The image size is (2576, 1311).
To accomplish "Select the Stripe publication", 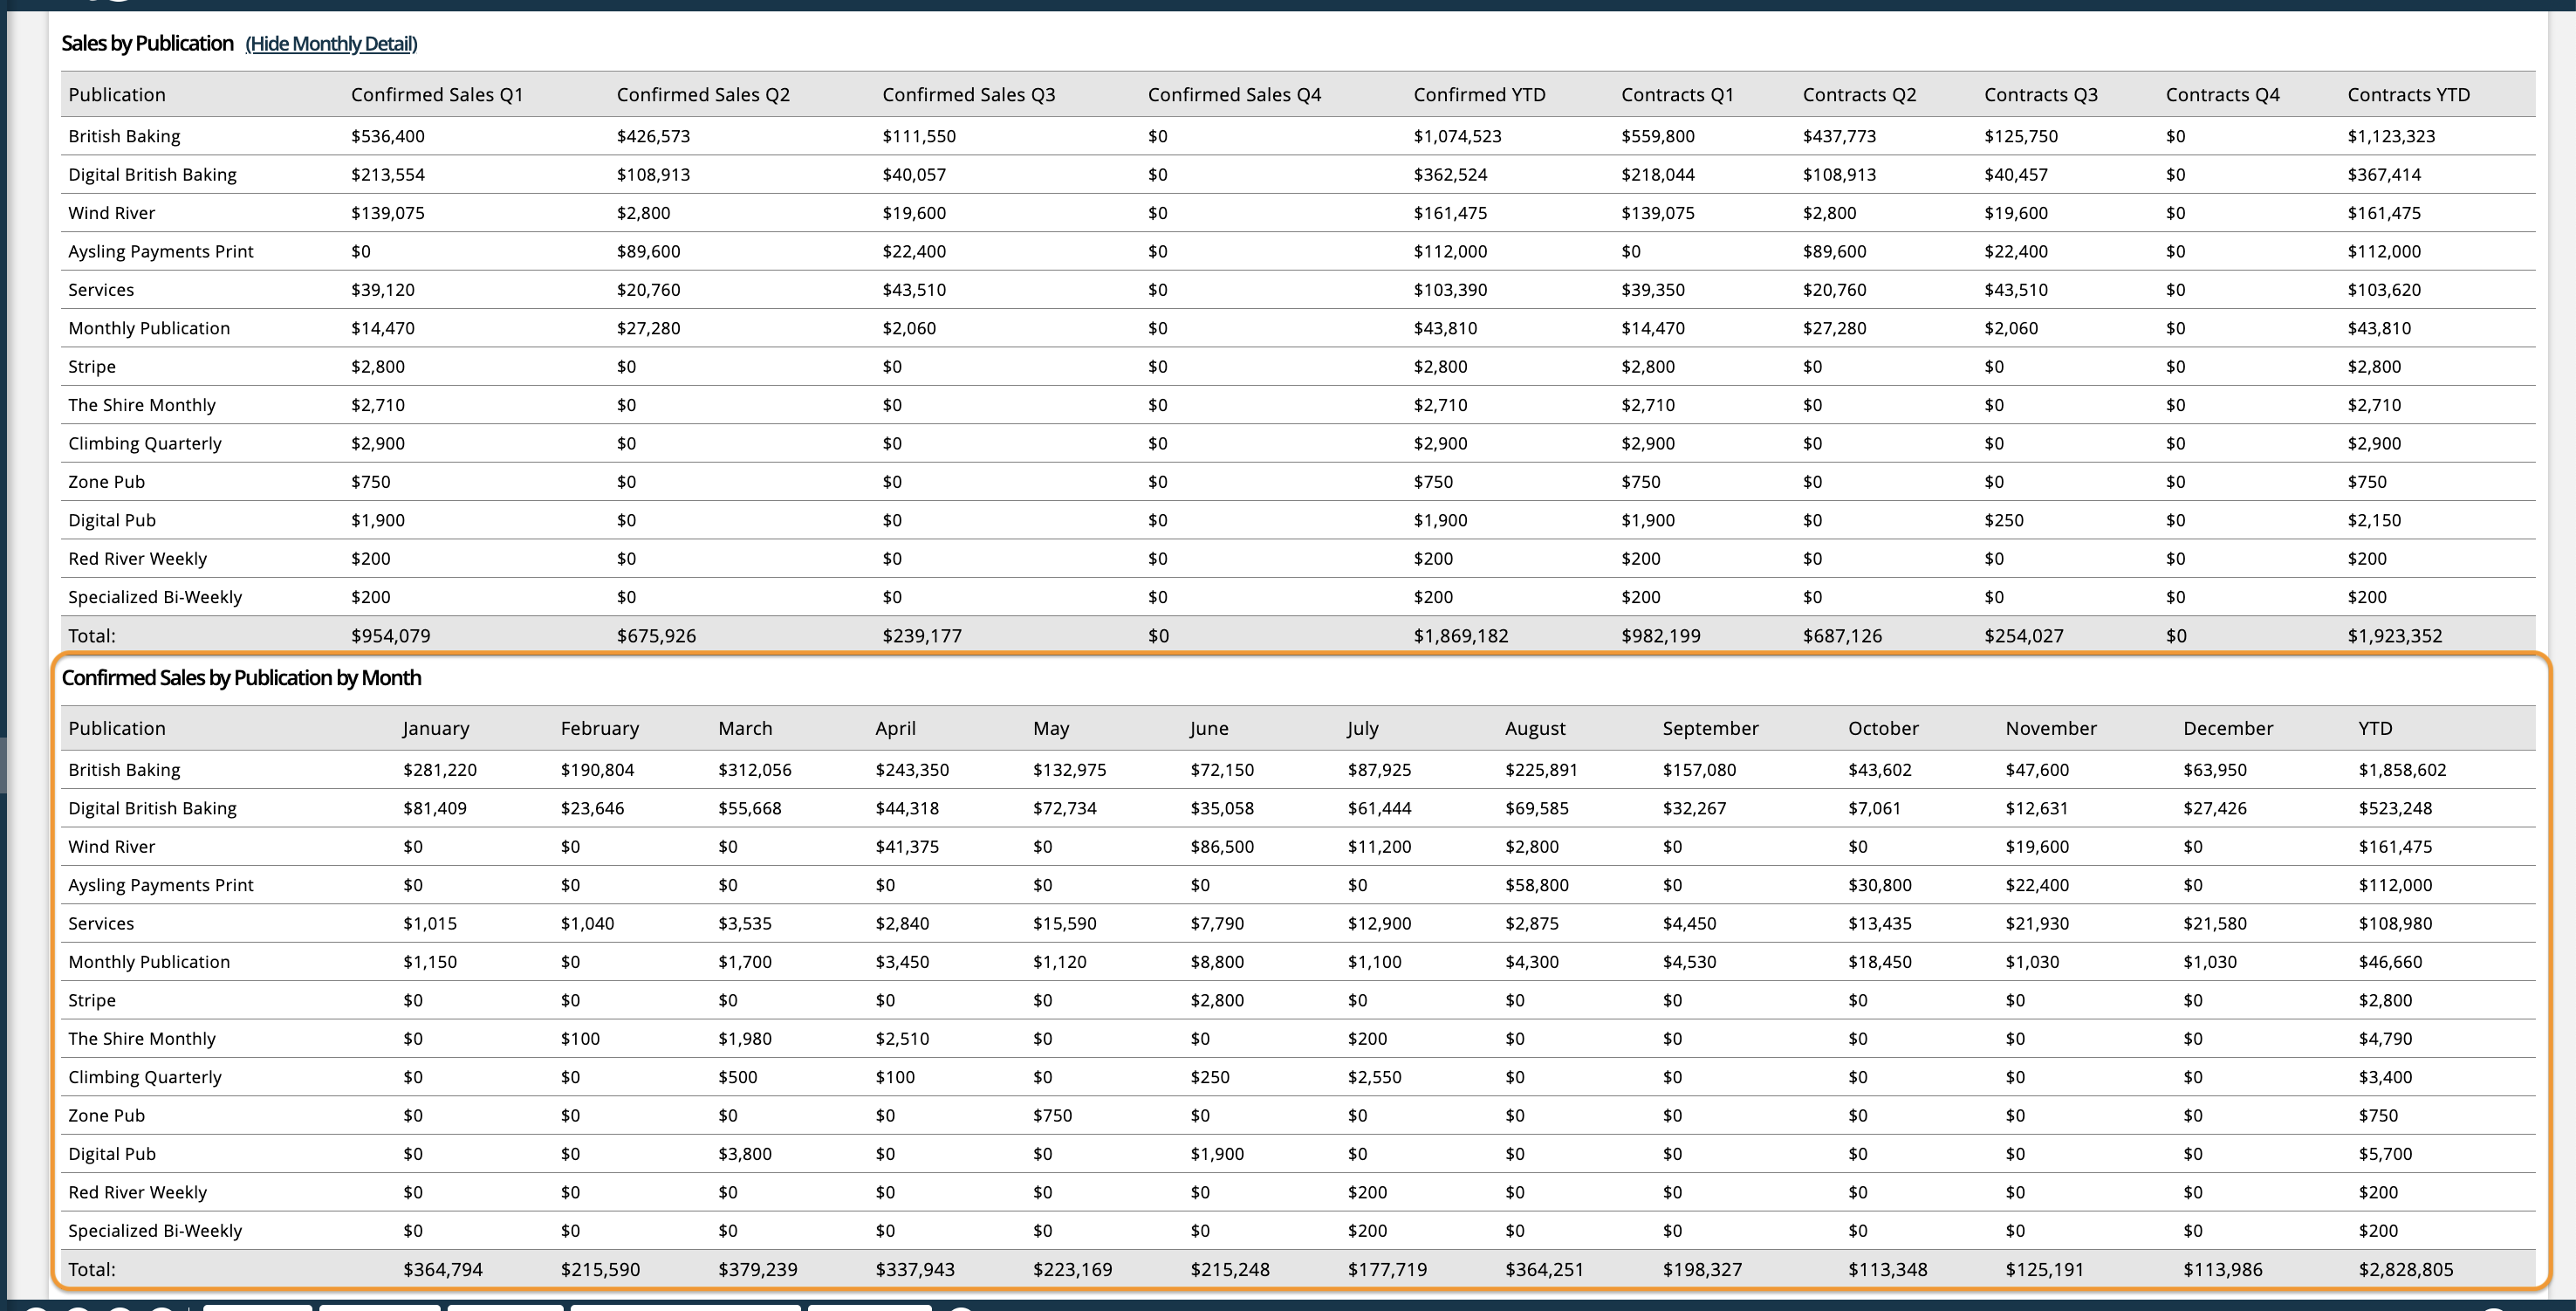I will click(x=91, y=366).
